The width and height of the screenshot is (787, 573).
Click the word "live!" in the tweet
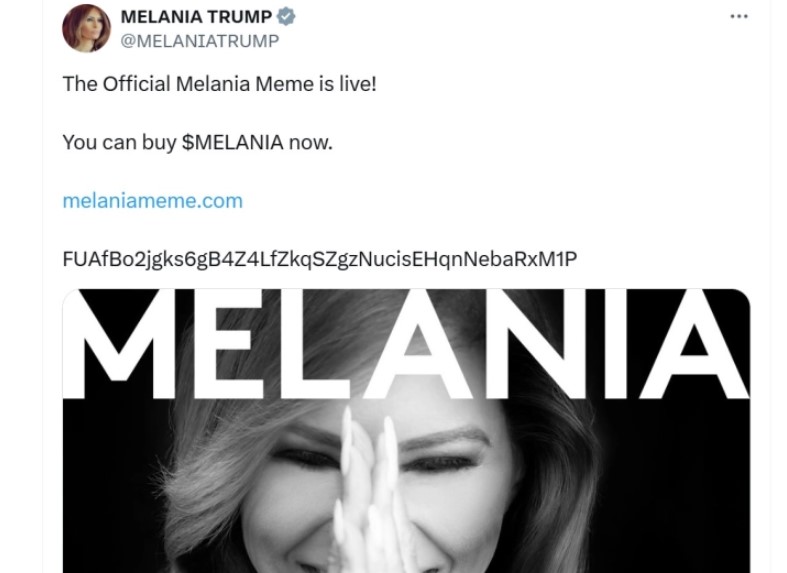coord(355,84)
